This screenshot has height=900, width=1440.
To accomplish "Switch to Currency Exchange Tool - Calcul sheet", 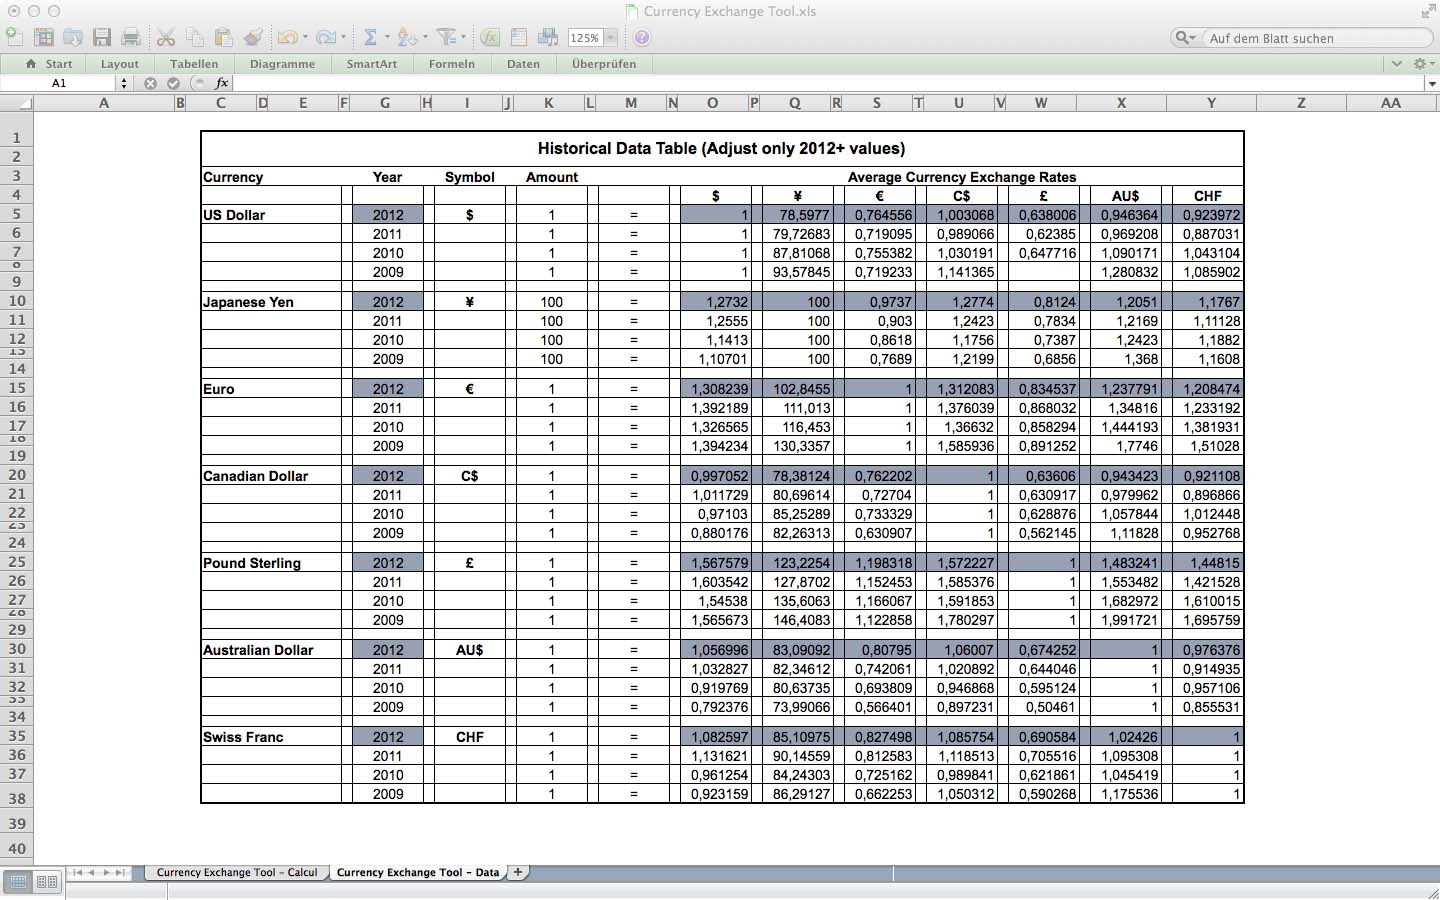I will 237,872.
